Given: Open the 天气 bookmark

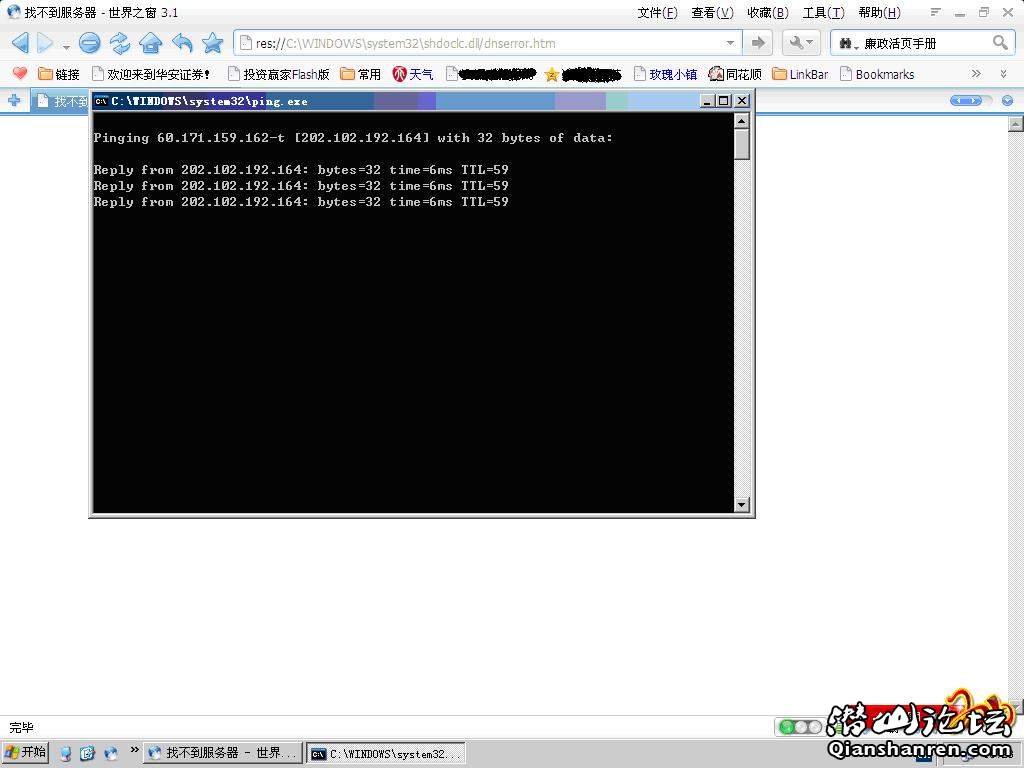Looking at the screenshot, I should click(x=413, y=74).
